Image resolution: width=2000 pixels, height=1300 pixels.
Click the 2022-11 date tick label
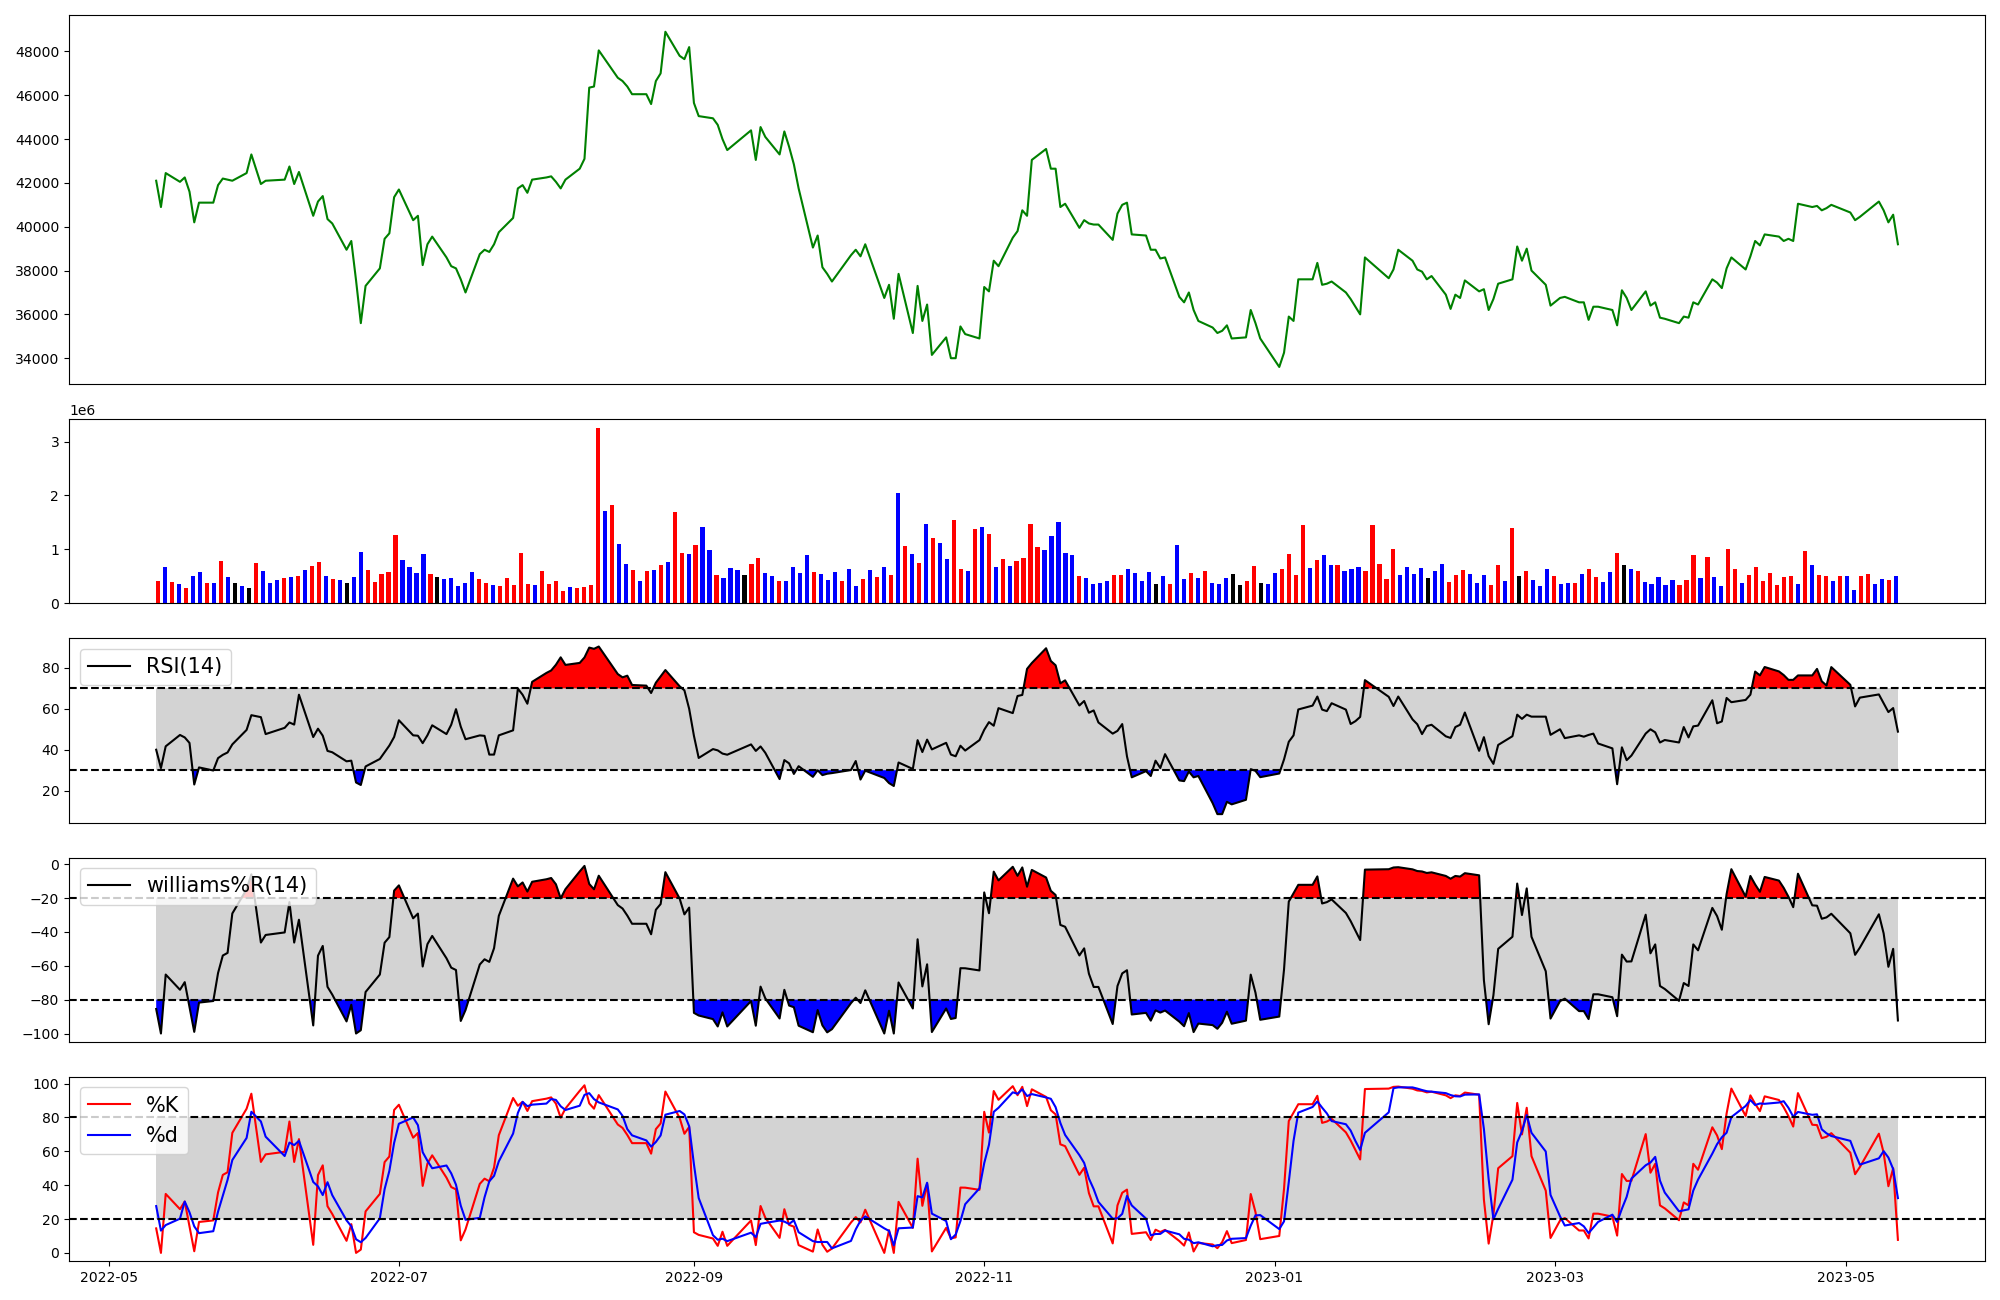[984, 1277]
